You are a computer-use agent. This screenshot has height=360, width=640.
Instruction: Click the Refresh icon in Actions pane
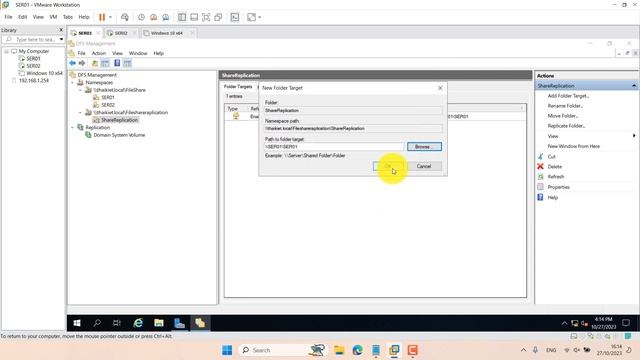tap(540, 177)
